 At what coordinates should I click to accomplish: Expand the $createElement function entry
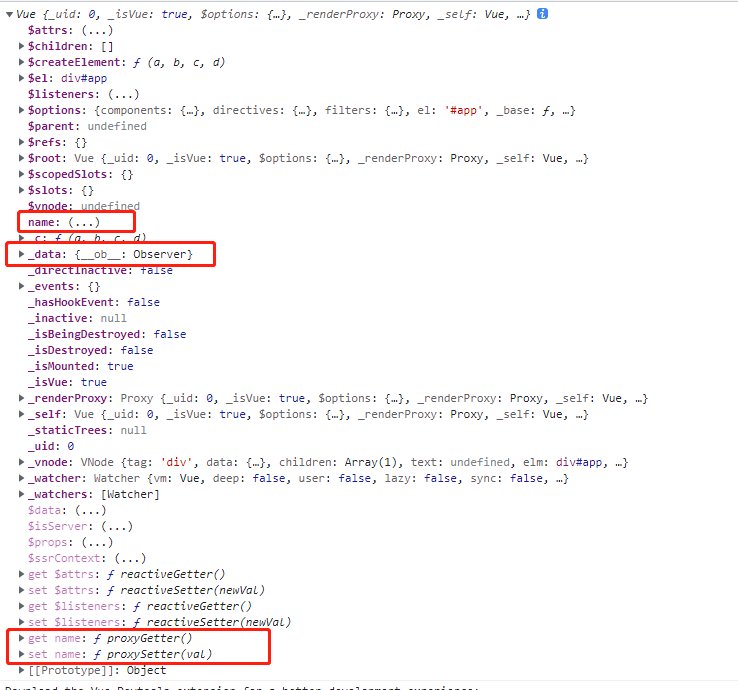(x=22, y=63)
